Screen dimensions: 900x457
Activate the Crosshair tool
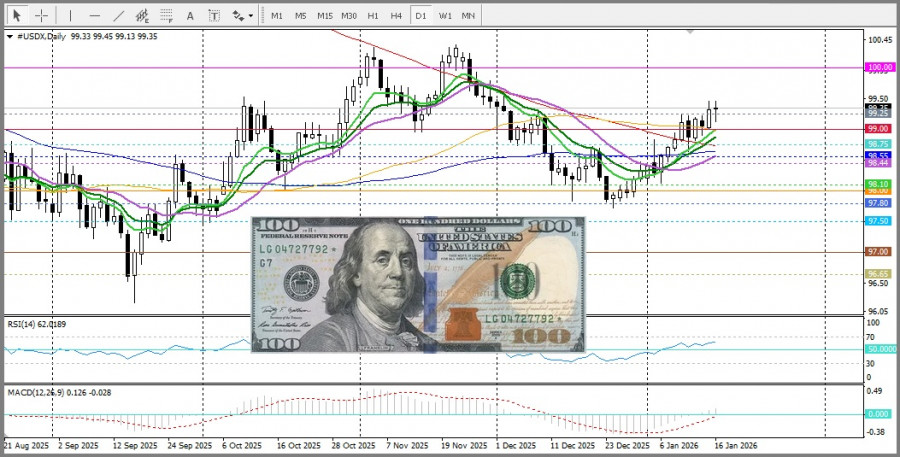click(x=42, y=16)
